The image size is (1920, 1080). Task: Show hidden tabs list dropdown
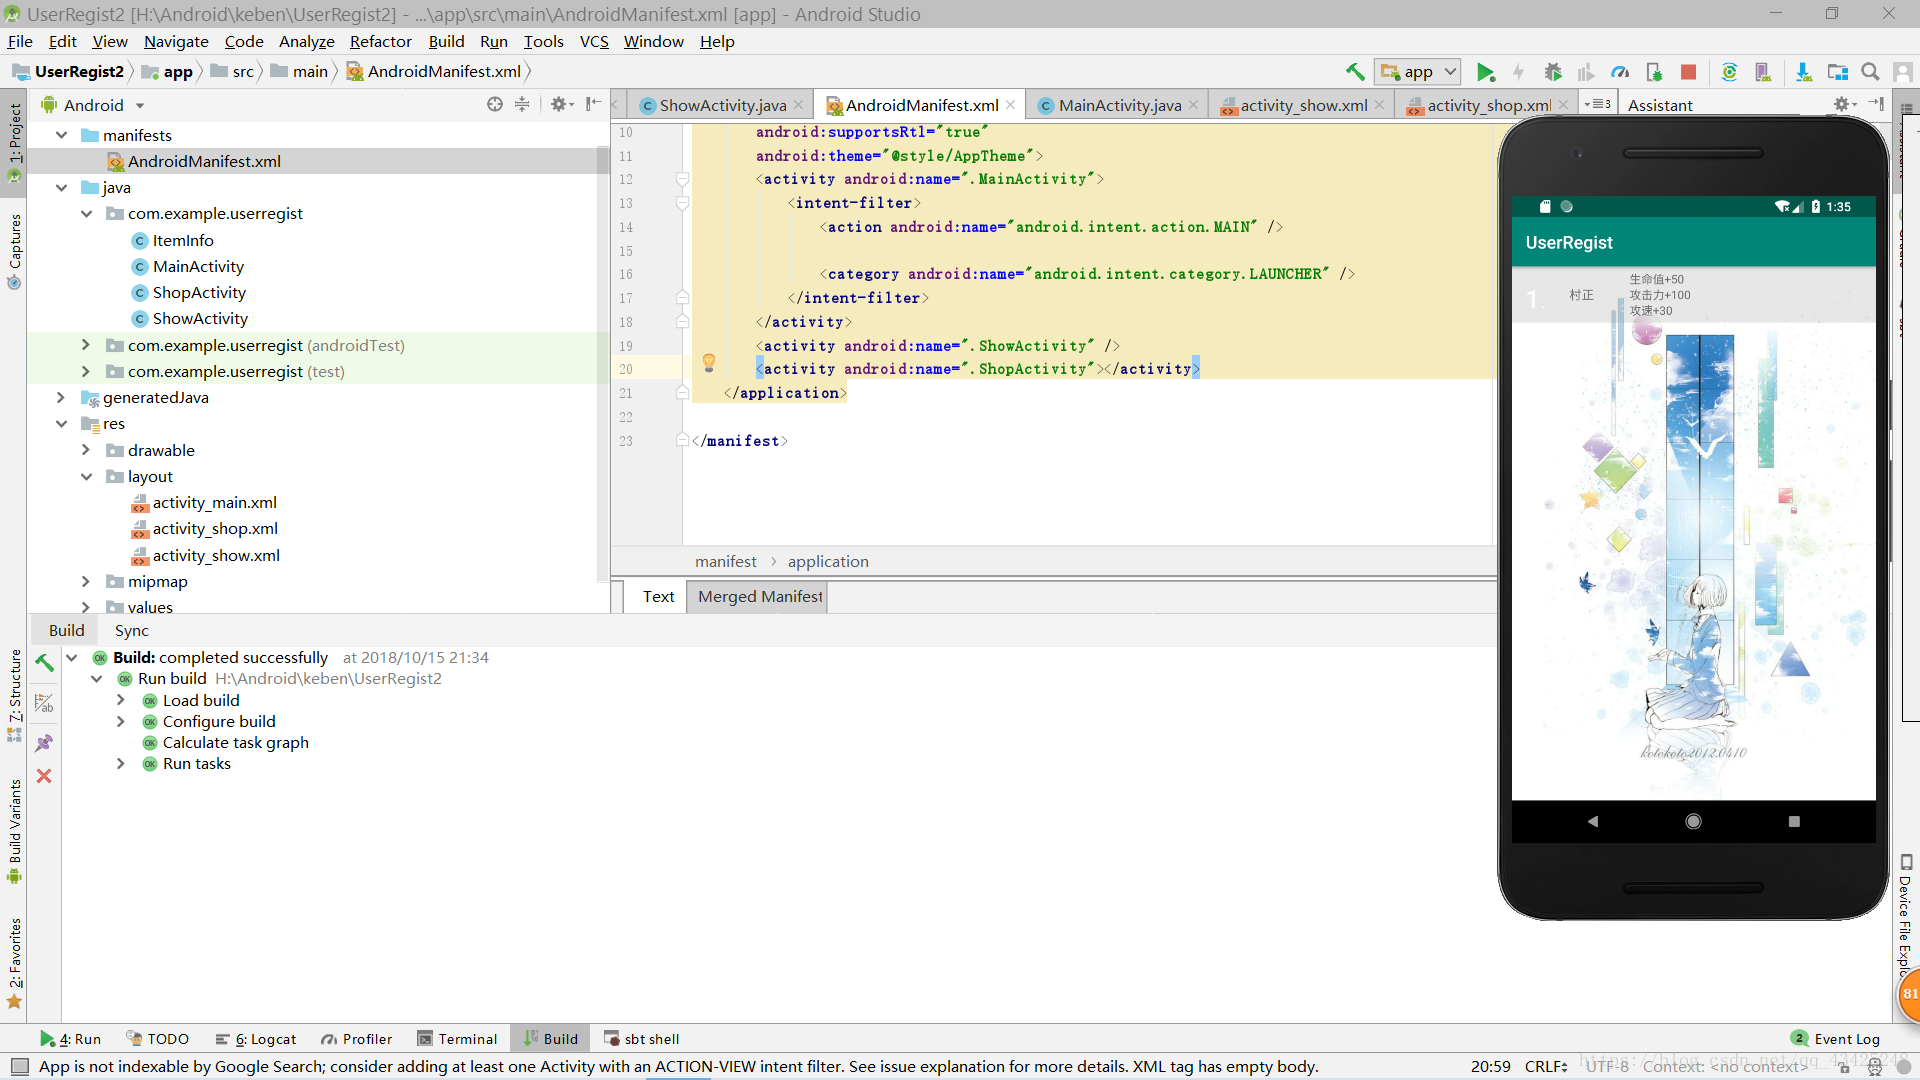click(1598, 104)
